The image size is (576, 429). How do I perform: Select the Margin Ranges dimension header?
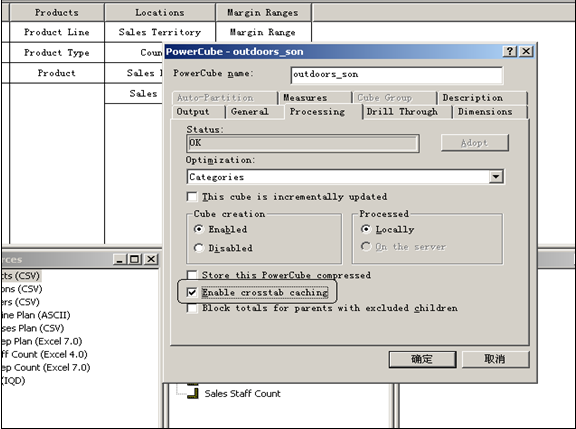coord(263,12)
